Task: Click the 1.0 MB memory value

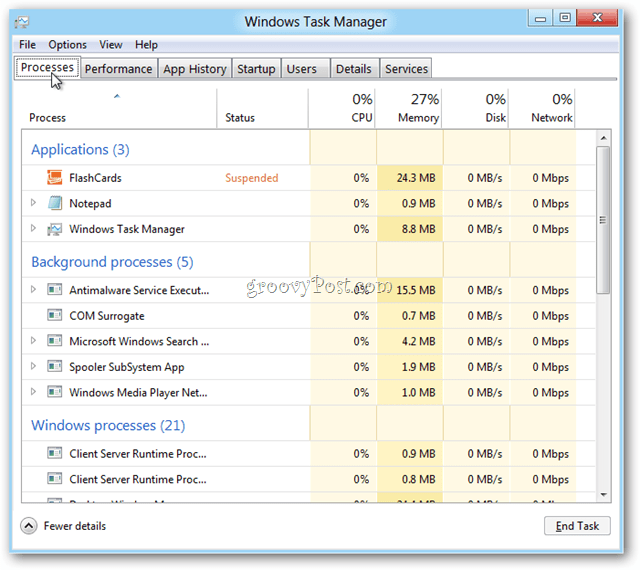Action: 418,392
